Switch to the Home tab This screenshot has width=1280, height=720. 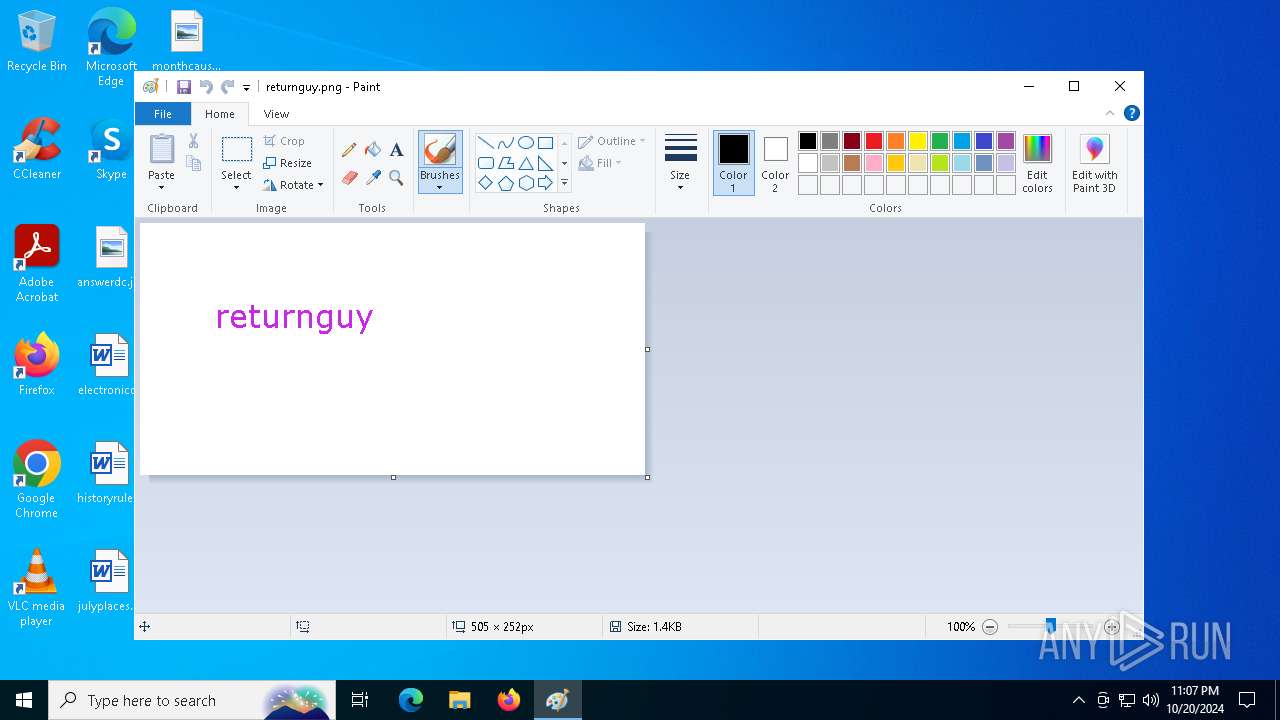[220, 114]
